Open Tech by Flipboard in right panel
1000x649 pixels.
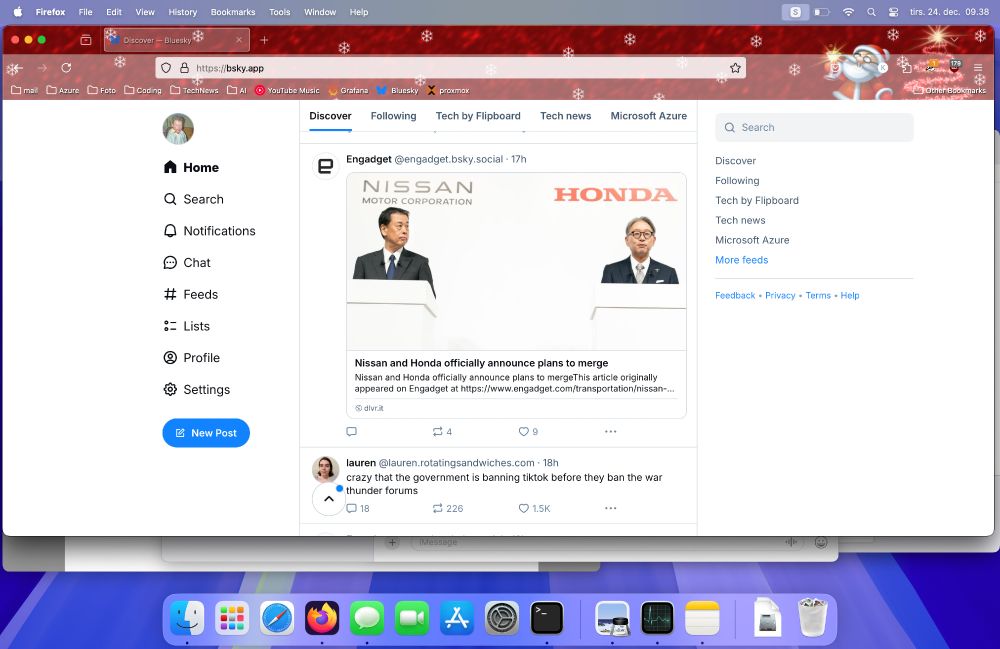click(x=757, y=200)
